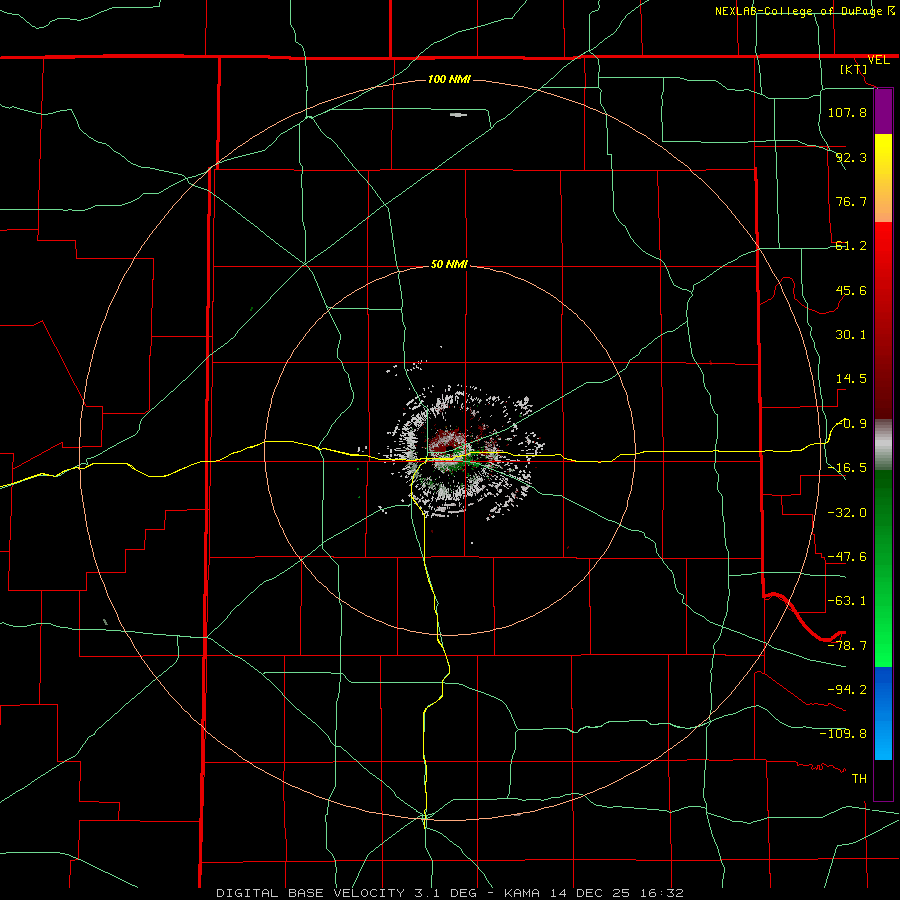Select the -47.6 scale value
The image size is (900, 900).
pos(847,557)
